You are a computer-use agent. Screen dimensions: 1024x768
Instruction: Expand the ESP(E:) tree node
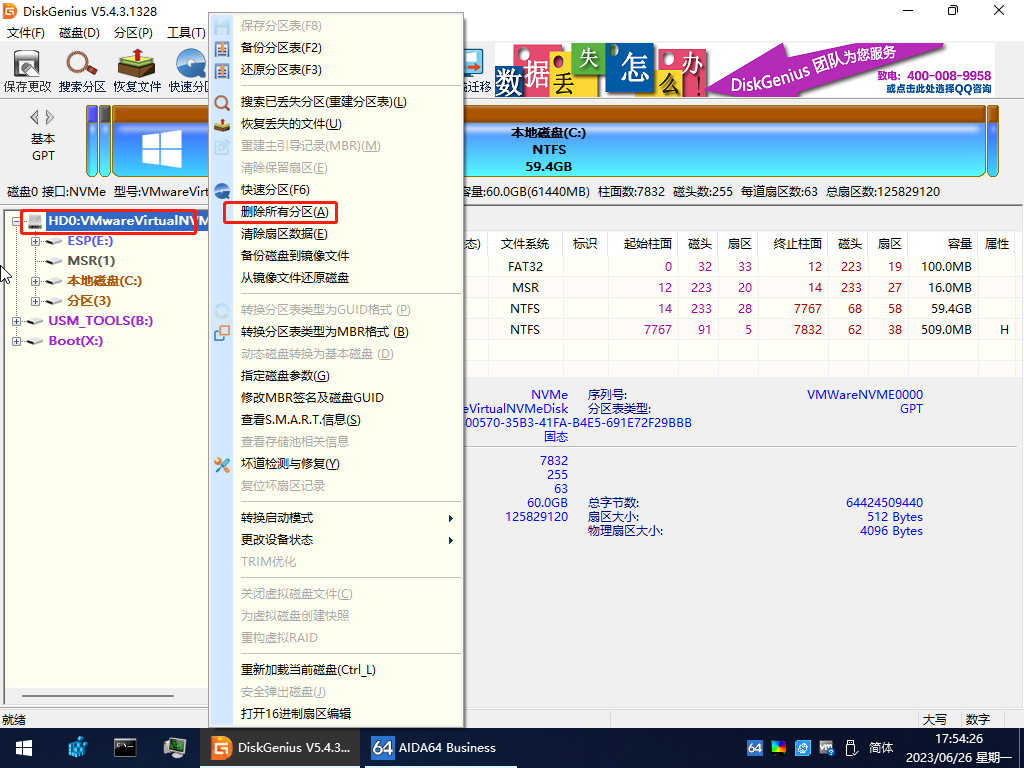pyautogui.click(x=35, y=242)
